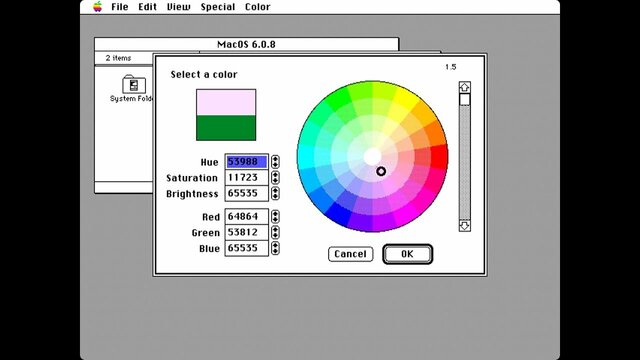Click the Red stepper arrows
This screenshot has width=640, height=360.
tap(275, 216)
